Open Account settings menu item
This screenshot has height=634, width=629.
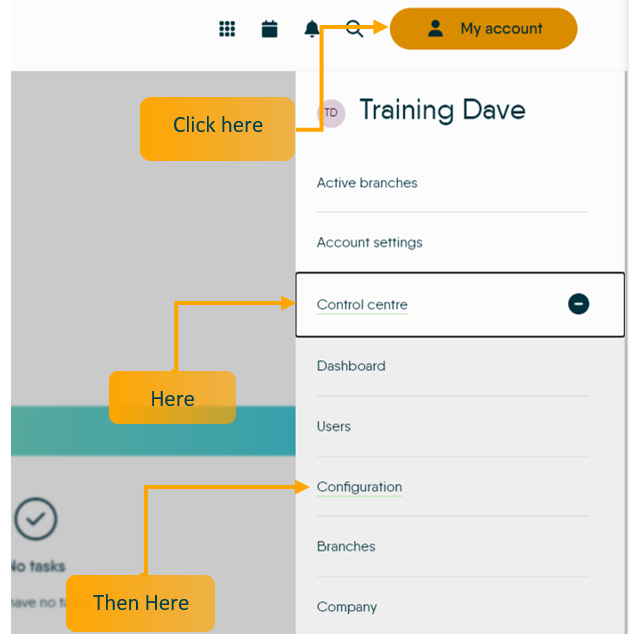point(369,243)
